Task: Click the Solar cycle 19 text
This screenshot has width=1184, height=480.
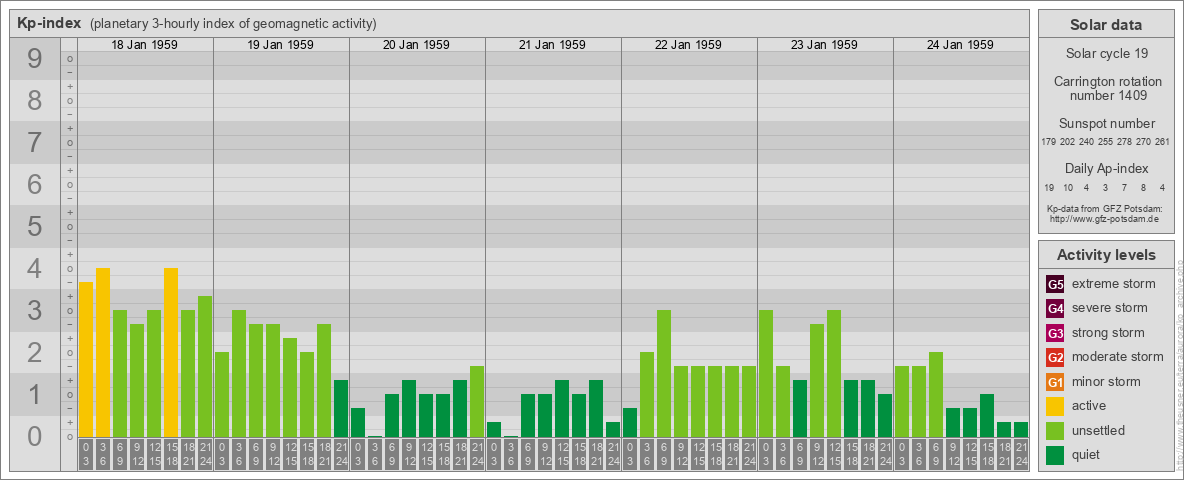Action: tap(1106, 54)
